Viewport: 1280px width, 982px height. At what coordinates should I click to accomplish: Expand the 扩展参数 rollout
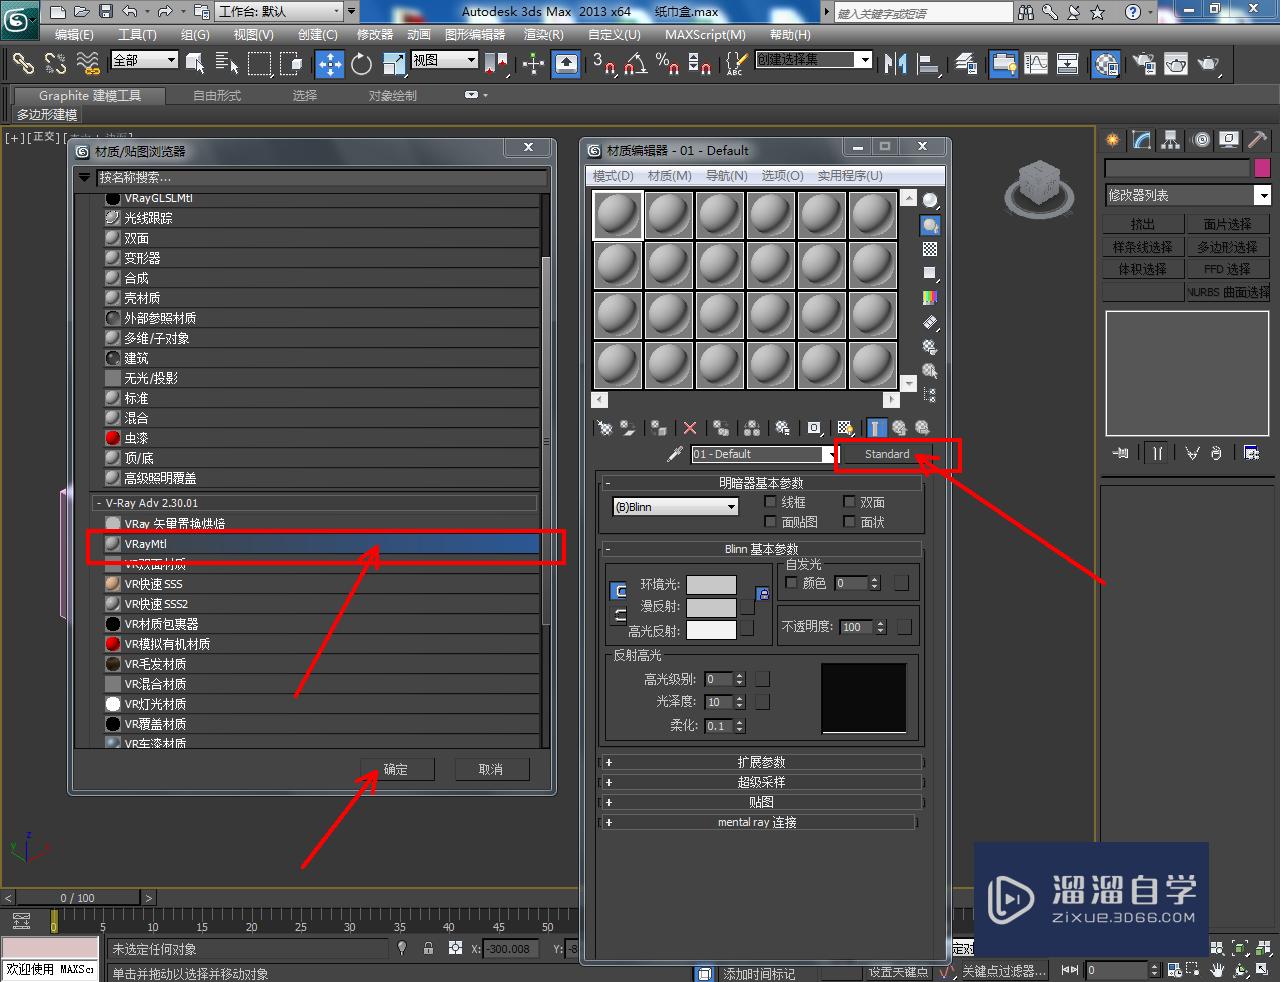(760, 762)
